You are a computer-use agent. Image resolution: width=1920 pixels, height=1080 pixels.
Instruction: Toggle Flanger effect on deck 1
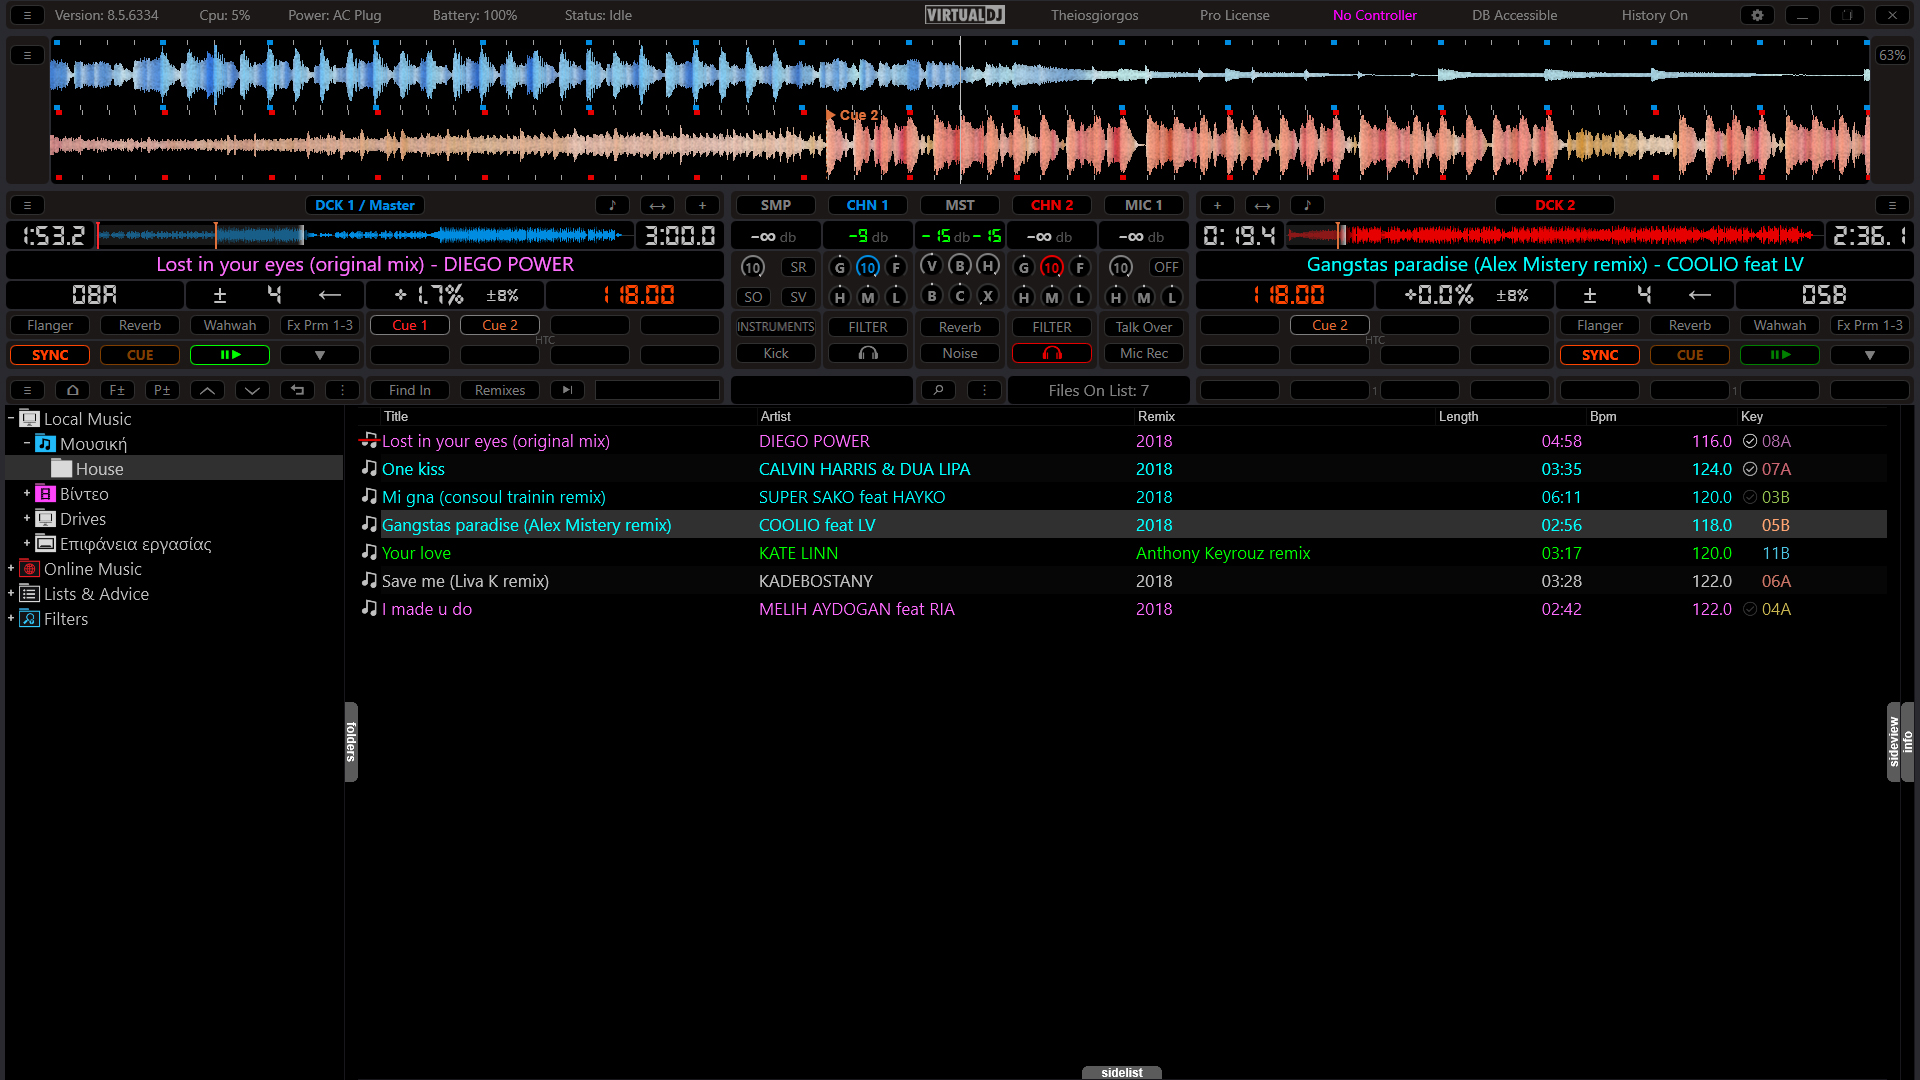[x=50, y=325]
